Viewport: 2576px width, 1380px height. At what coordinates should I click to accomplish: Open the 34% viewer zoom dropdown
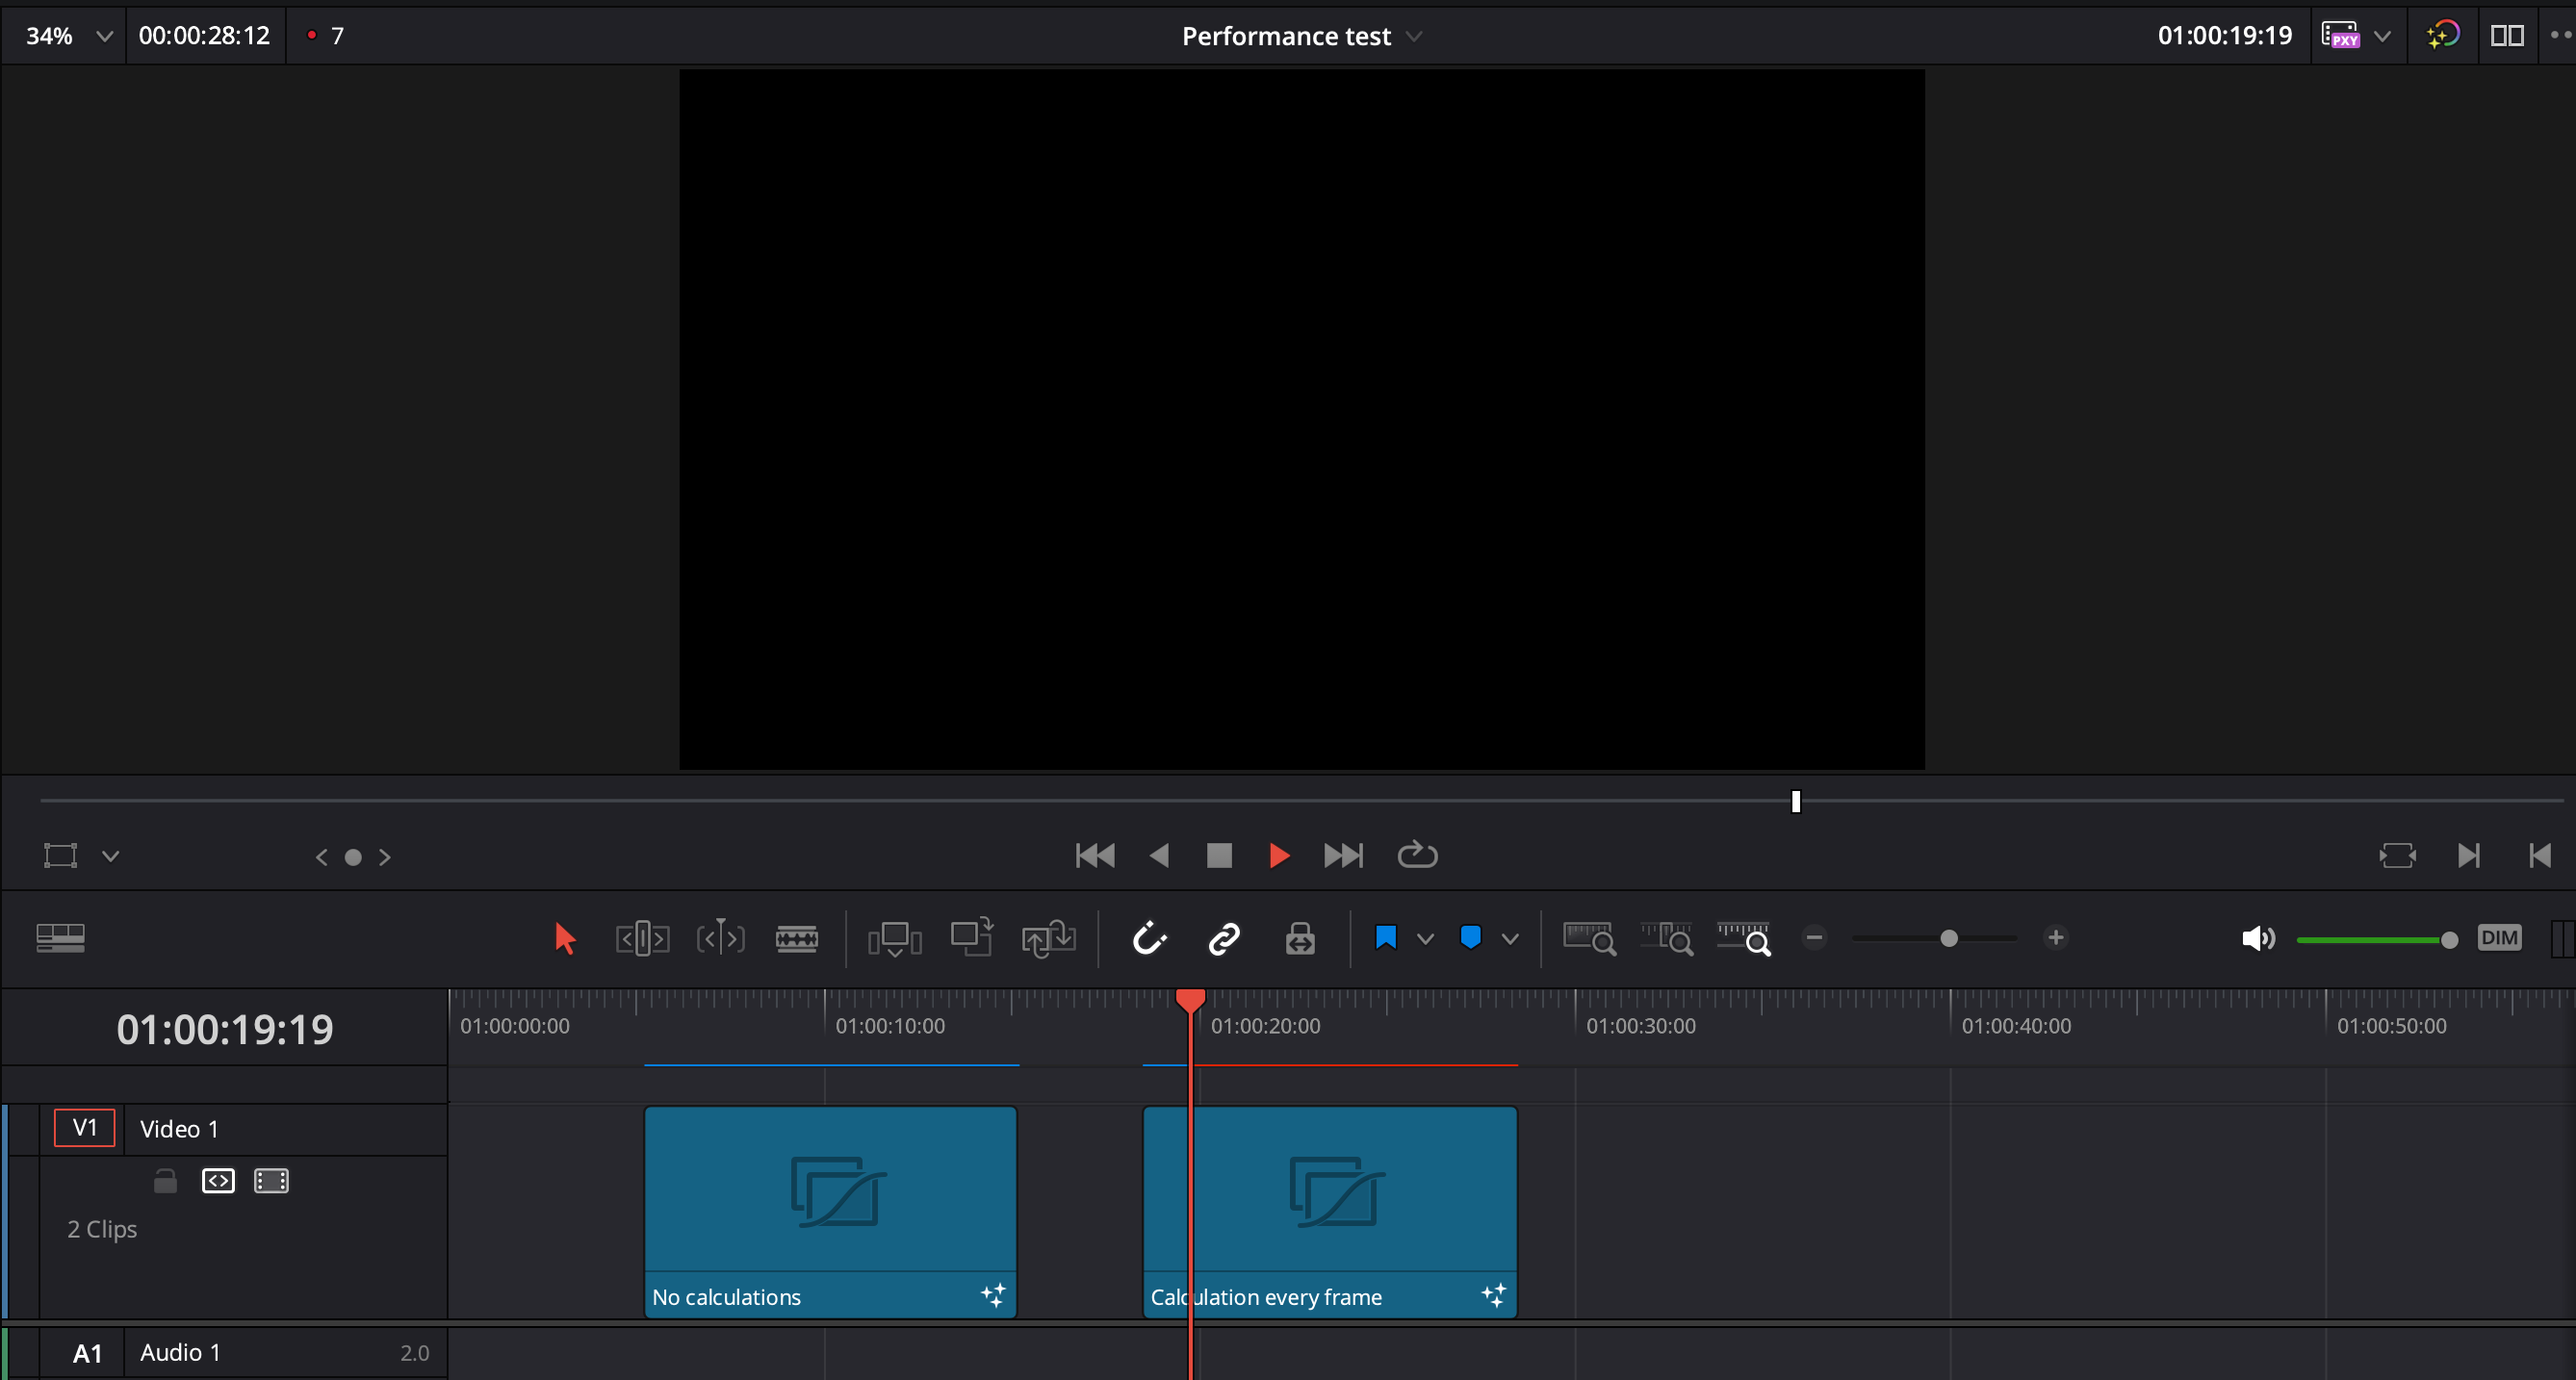click(x=104, y=36)
